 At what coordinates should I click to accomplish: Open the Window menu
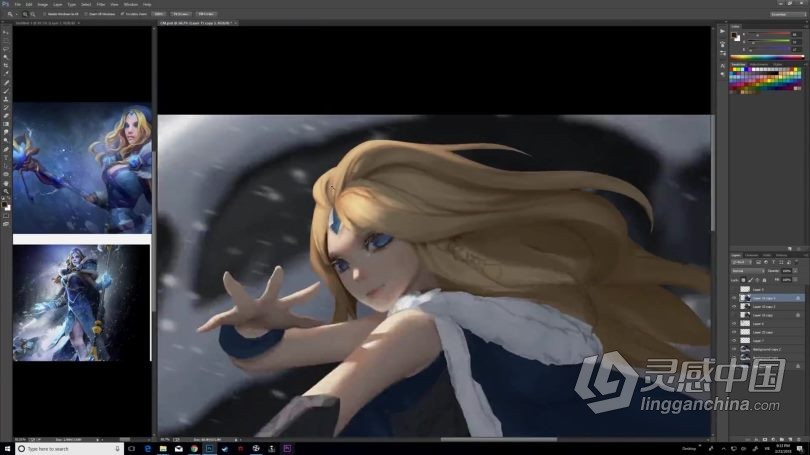131,4
